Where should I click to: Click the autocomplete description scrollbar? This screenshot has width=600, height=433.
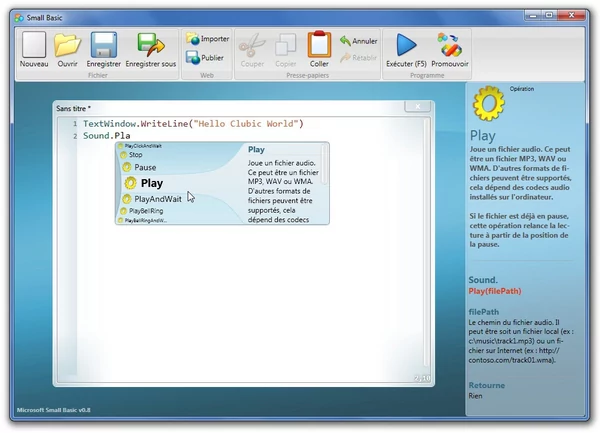[x=324, y=164]
